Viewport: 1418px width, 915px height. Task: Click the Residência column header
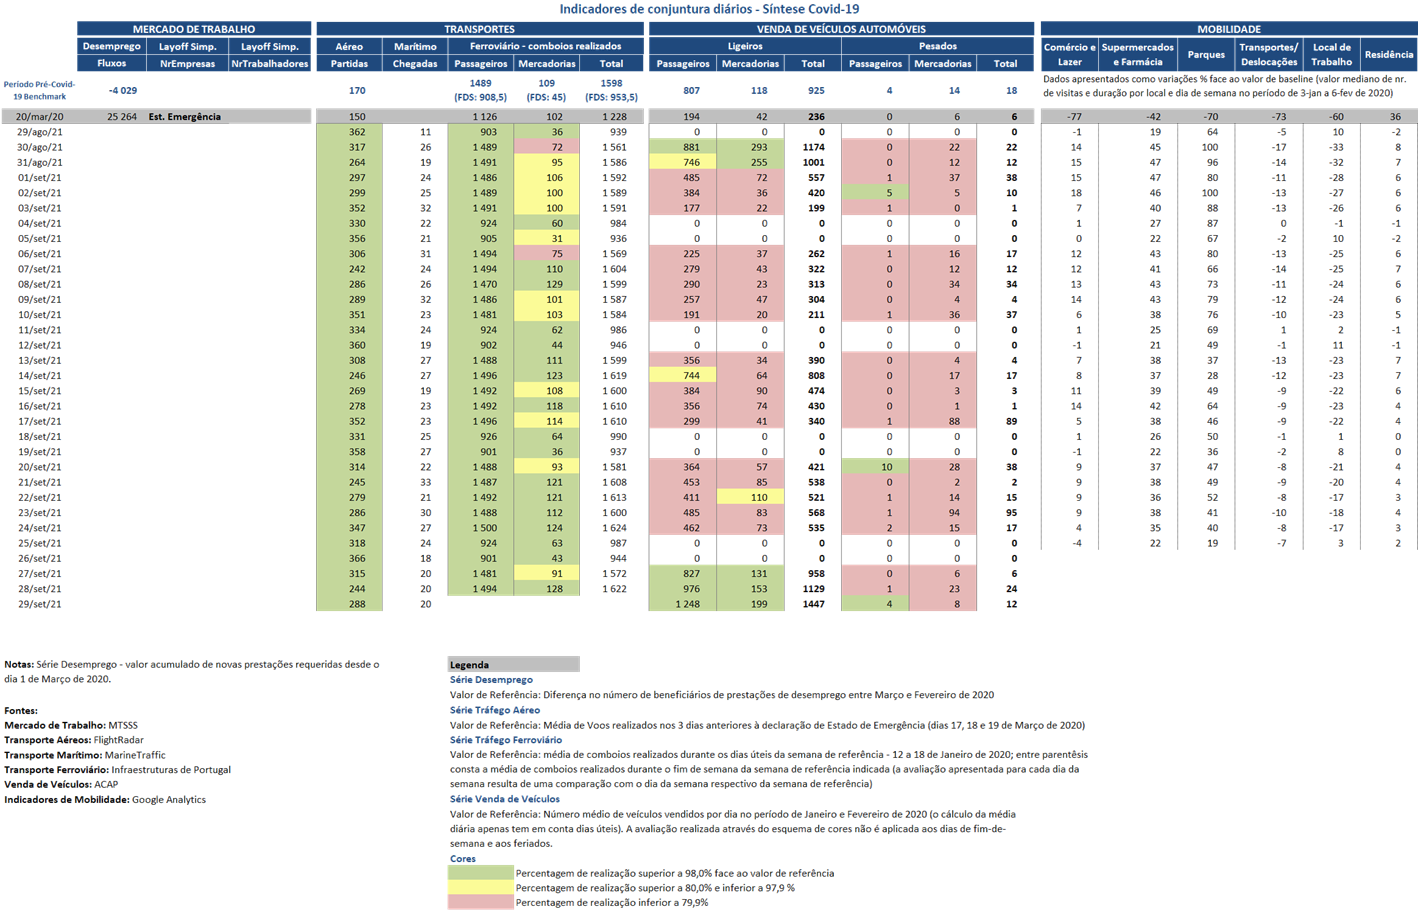(x=1388, y=55)
